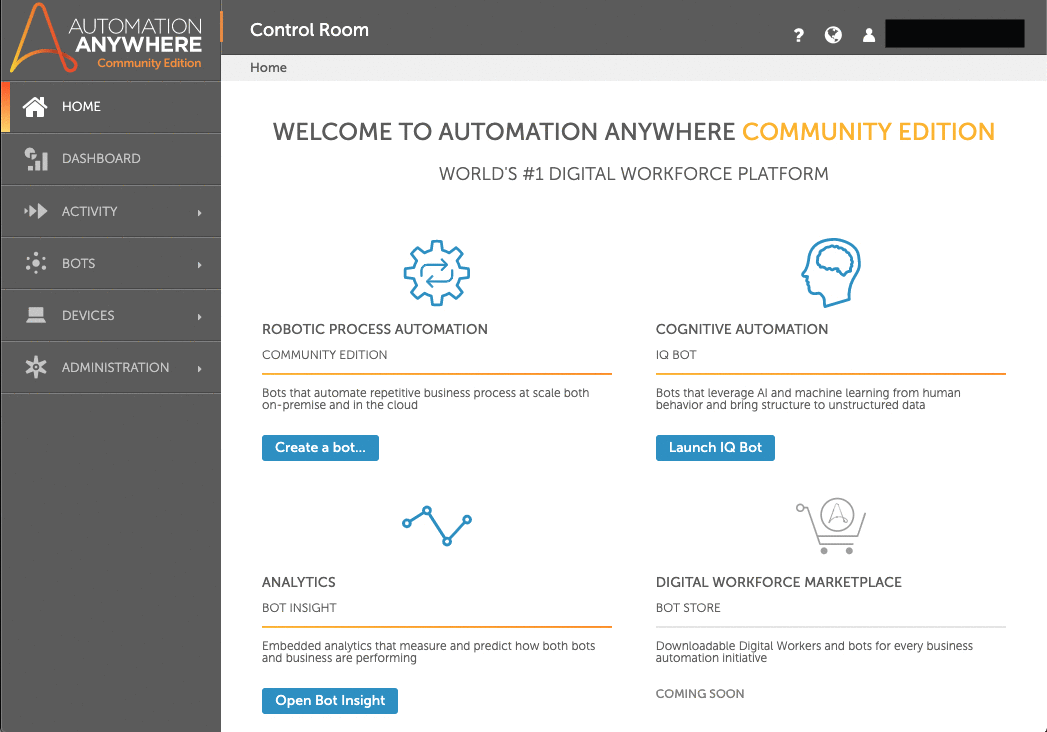Open help via the question mark icon
Screen dimensions: 1047x732
point(799,35)
